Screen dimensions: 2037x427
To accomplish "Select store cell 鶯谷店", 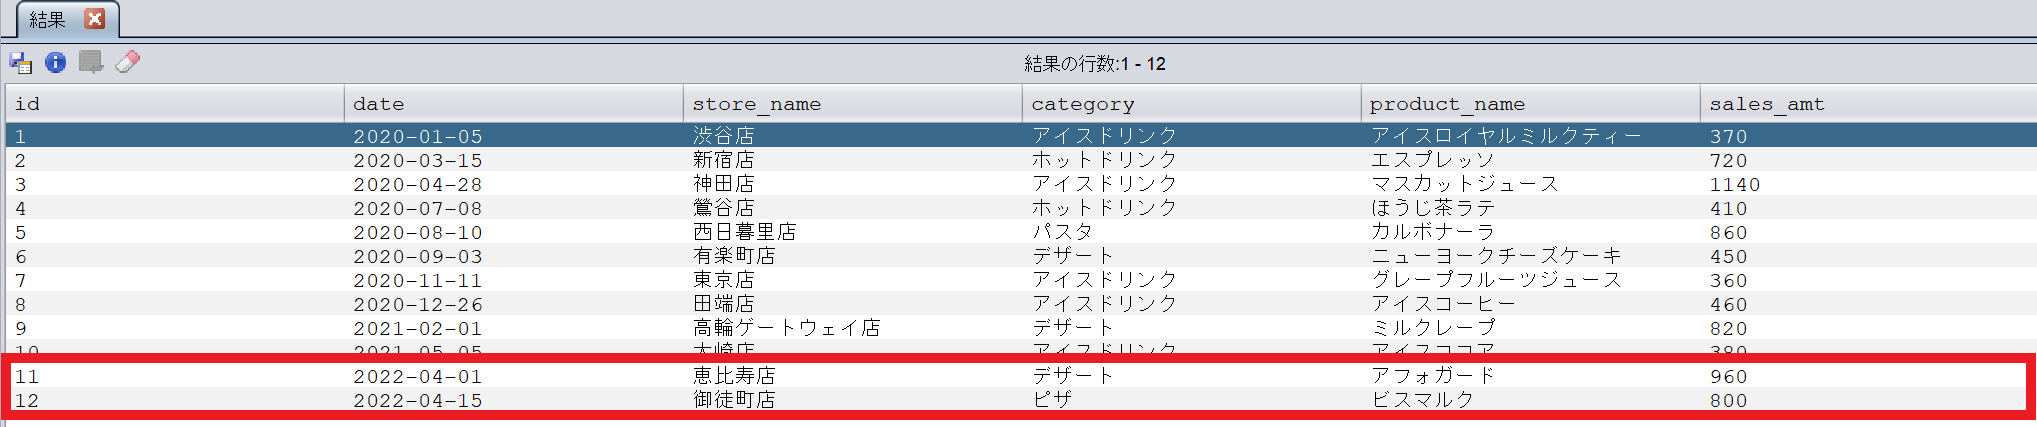I will [x=724, y=208].
